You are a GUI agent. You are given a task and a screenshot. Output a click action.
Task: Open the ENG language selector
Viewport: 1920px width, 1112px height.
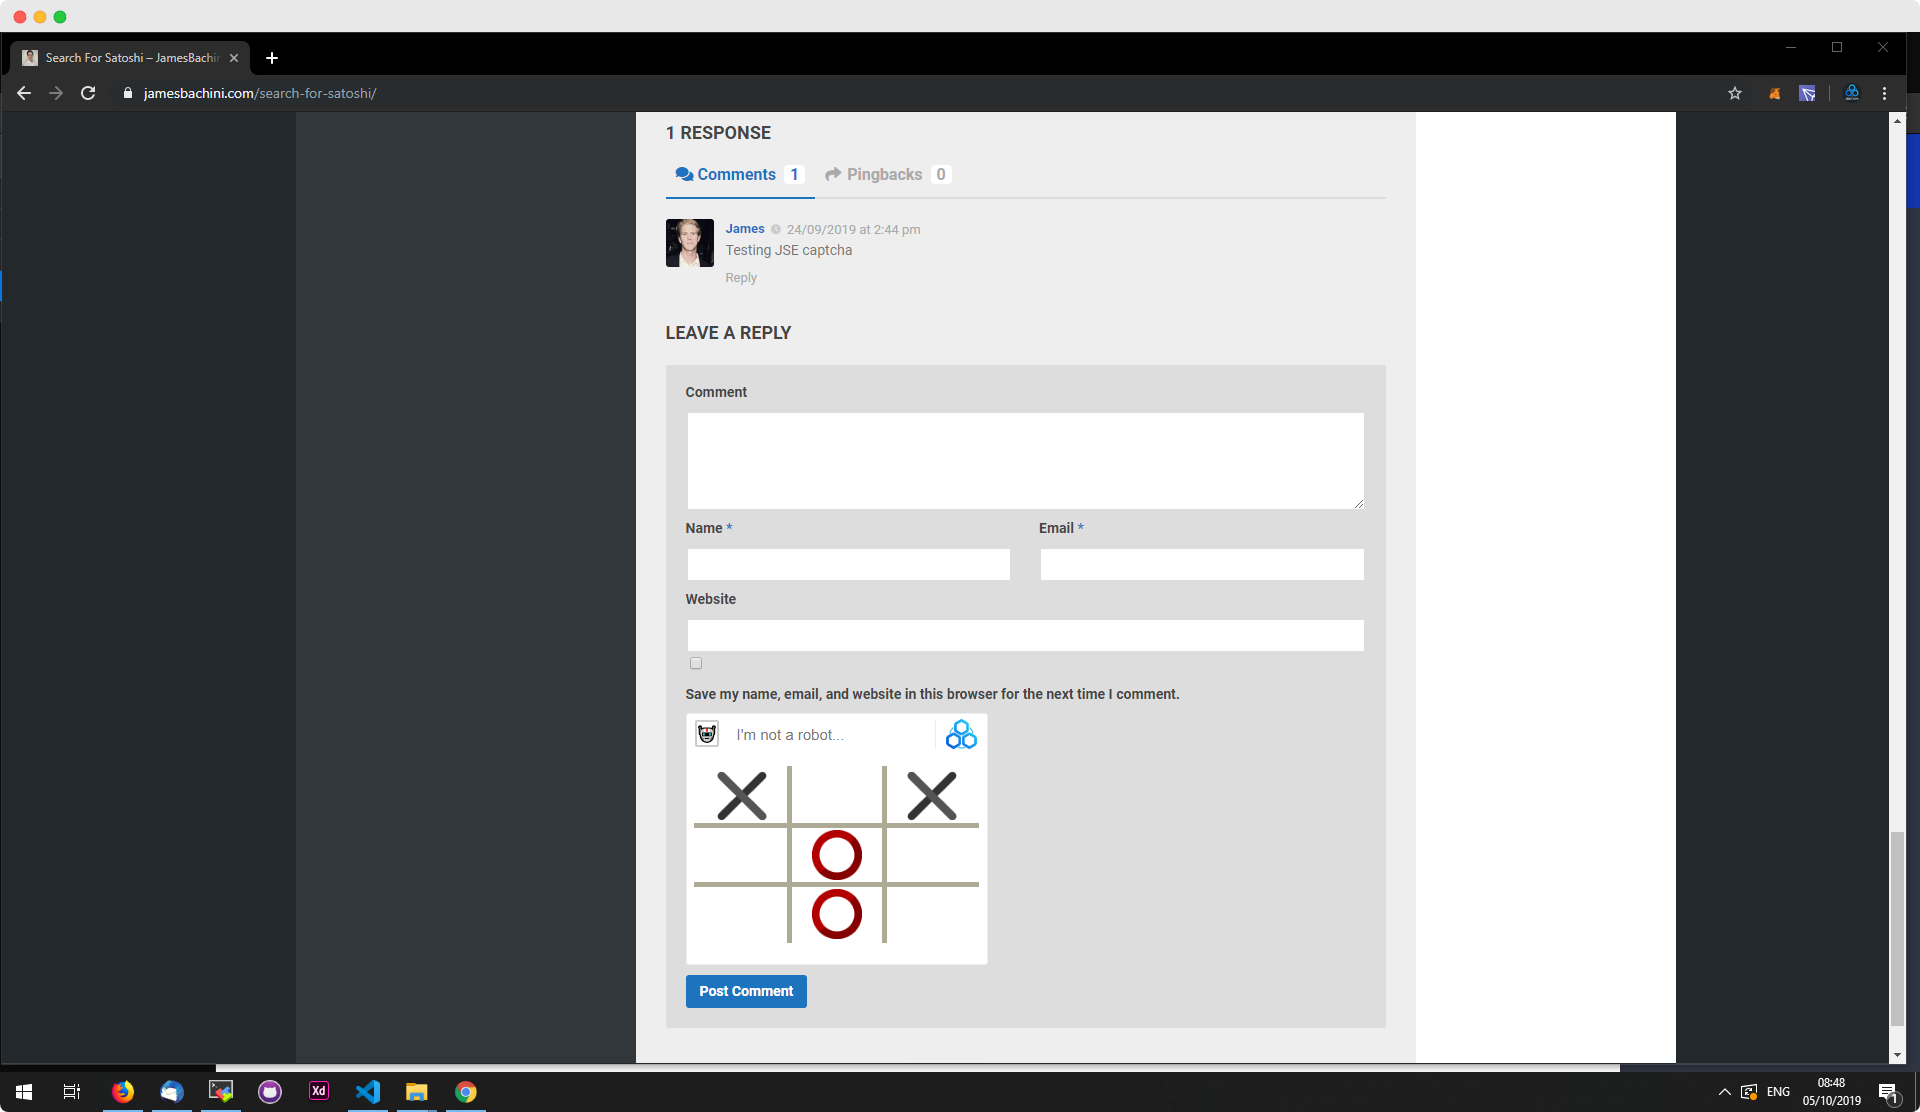[1778, 1091]
